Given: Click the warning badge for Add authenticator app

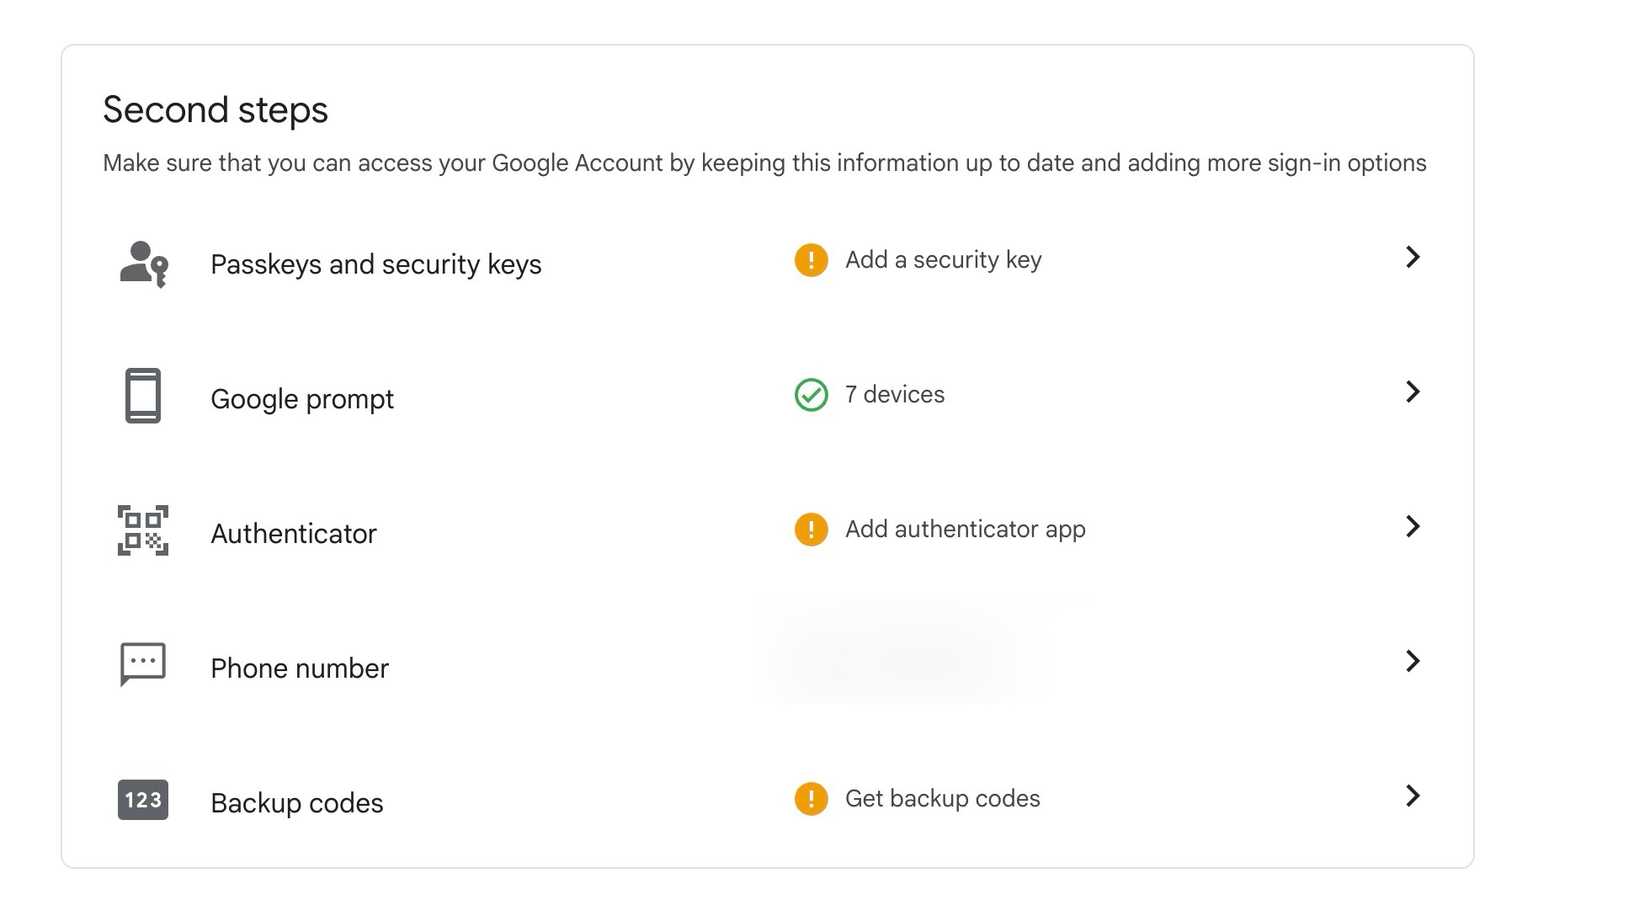Looking at the screenshot, I should coord(810,529).
